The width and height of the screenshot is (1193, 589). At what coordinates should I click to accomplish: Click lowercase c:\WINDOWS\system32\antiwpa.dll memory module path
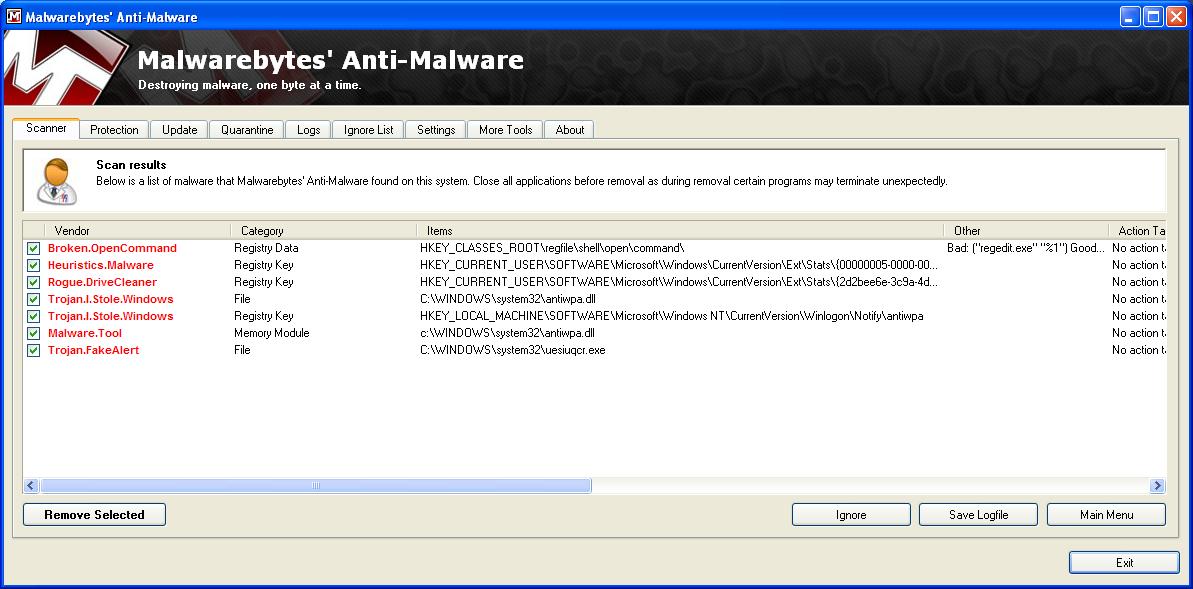507,333
